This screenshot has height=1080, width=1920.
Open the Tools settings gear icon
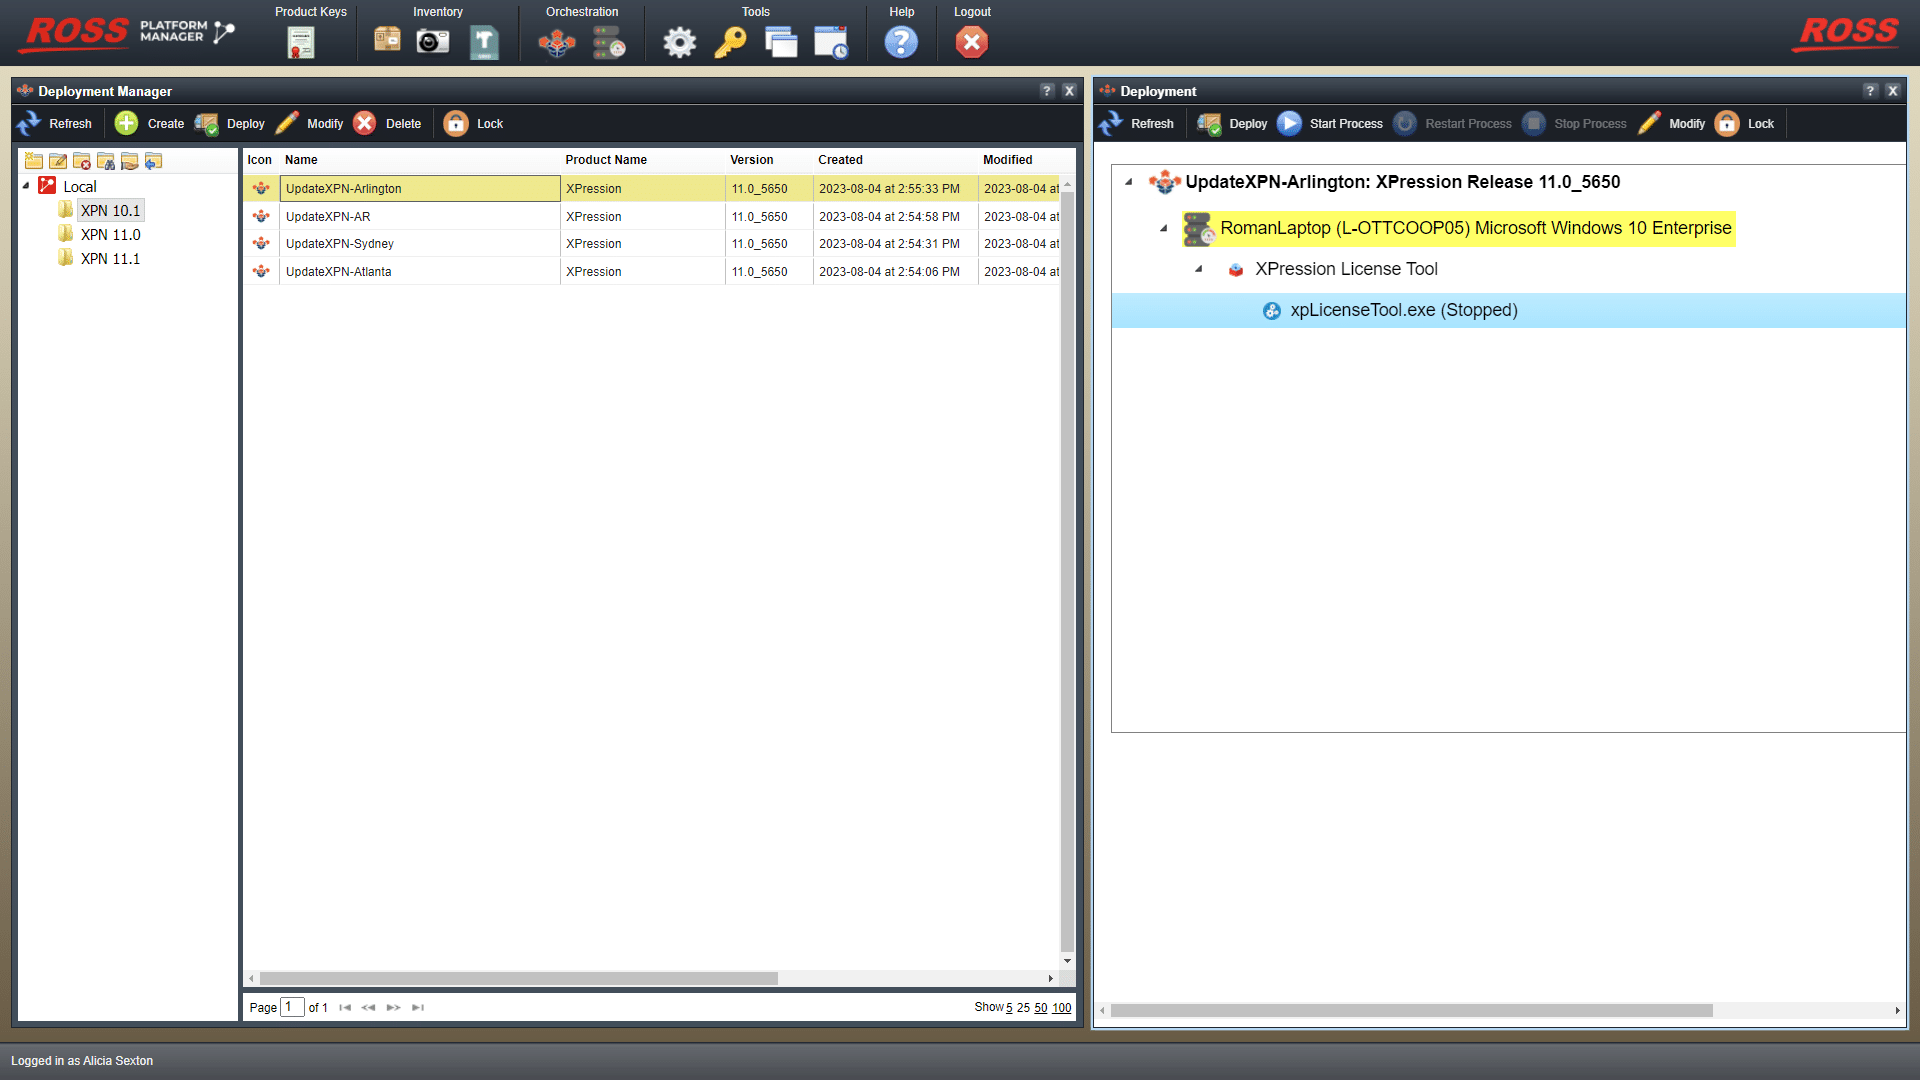680,42
